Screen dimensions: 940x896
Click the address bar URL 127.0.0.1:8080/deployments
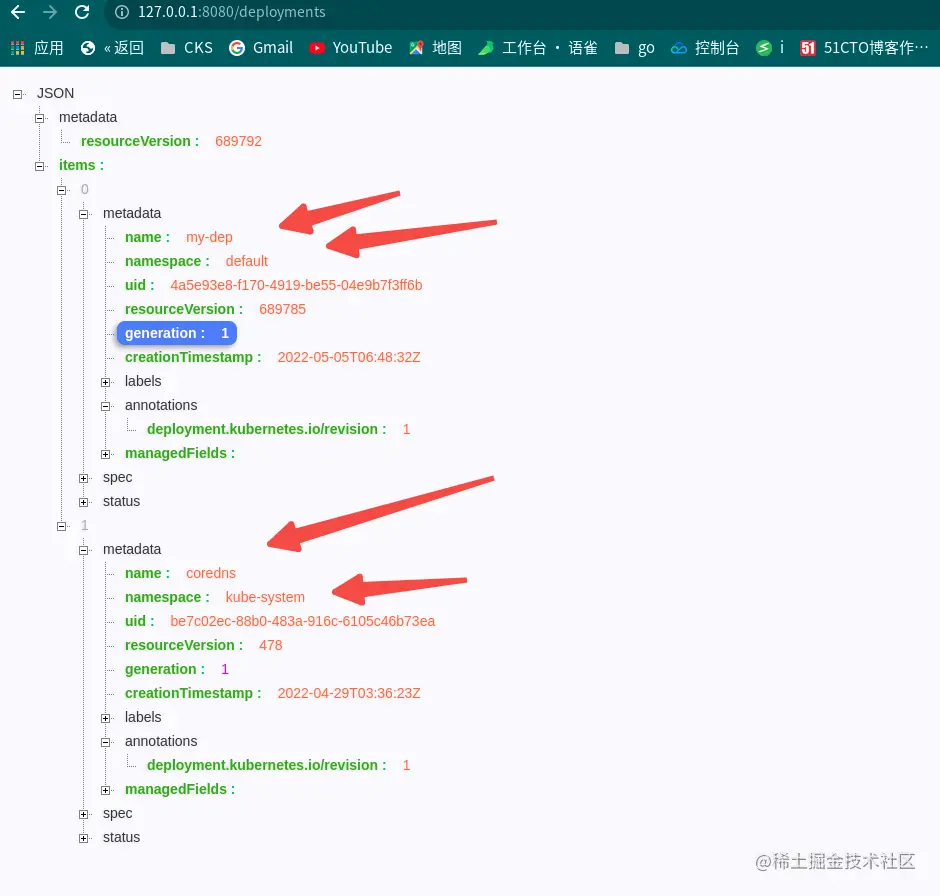(x=231, y=12)
